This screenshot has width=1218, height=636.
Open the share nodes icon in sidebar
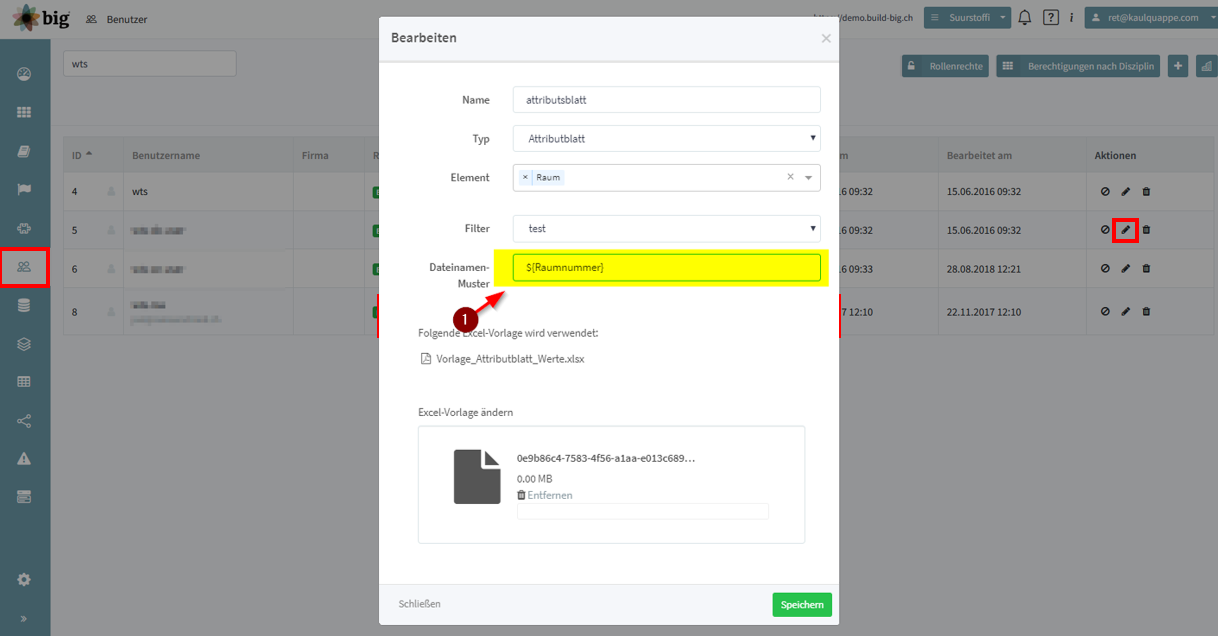tap(24, 420)
